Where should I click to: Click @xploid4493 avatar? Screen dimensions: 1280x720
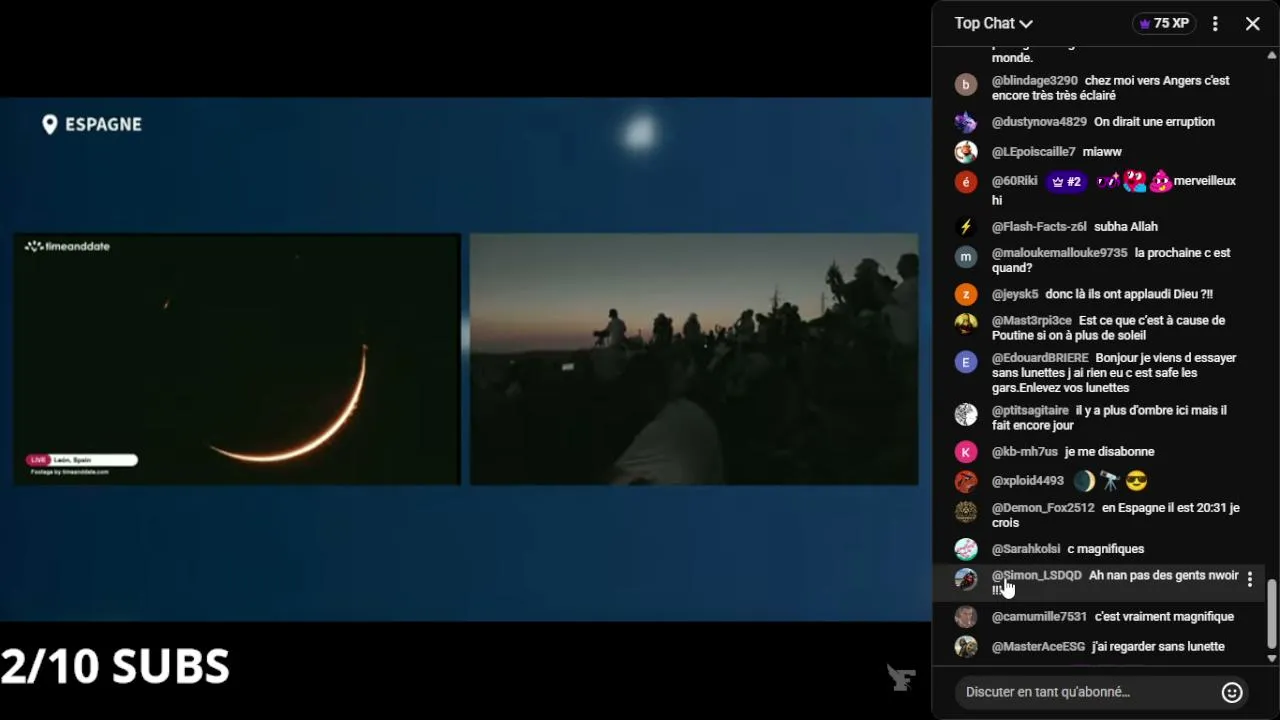pyautogui.click(x=965, y=482)
